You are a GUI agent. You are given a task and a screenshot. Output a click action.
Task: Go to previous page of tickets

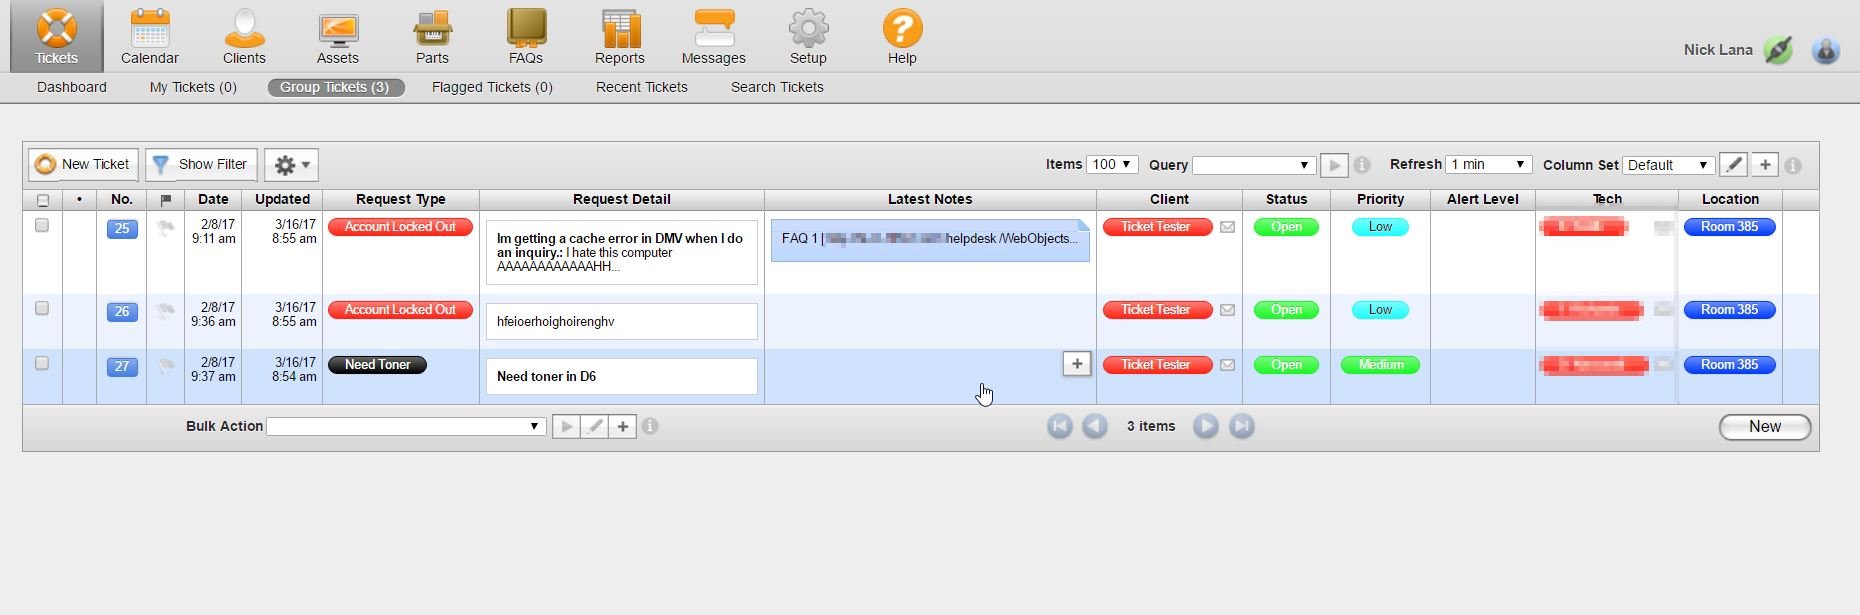(1095, 426)
